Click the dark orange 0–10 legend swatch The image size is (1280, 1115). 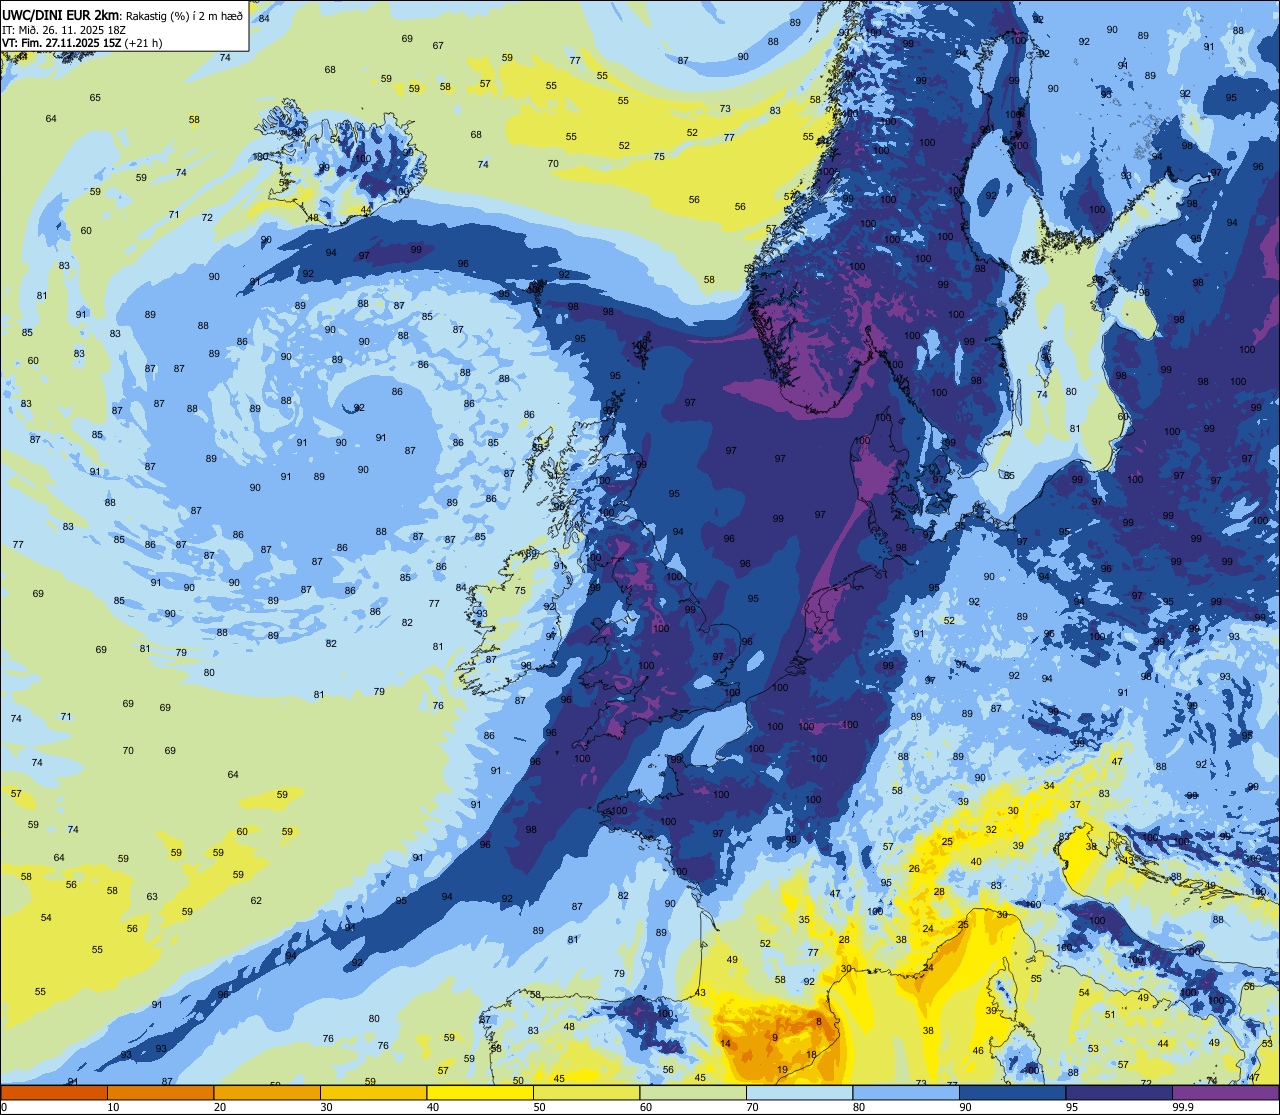[x=54, y=1092]
